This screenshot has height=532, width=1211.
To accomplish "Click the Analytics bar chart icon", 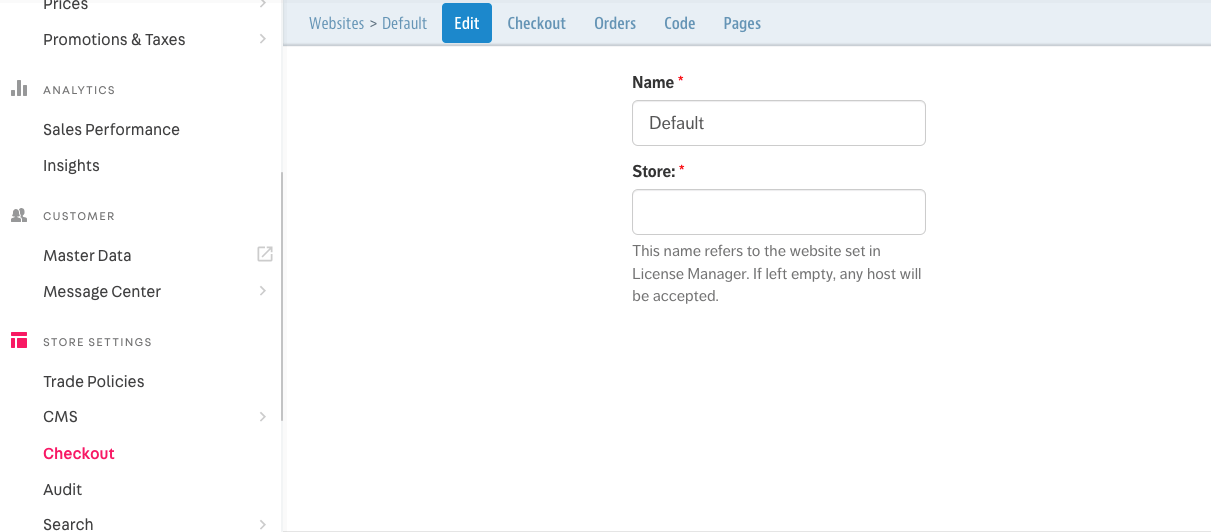I will coord(19,88).
